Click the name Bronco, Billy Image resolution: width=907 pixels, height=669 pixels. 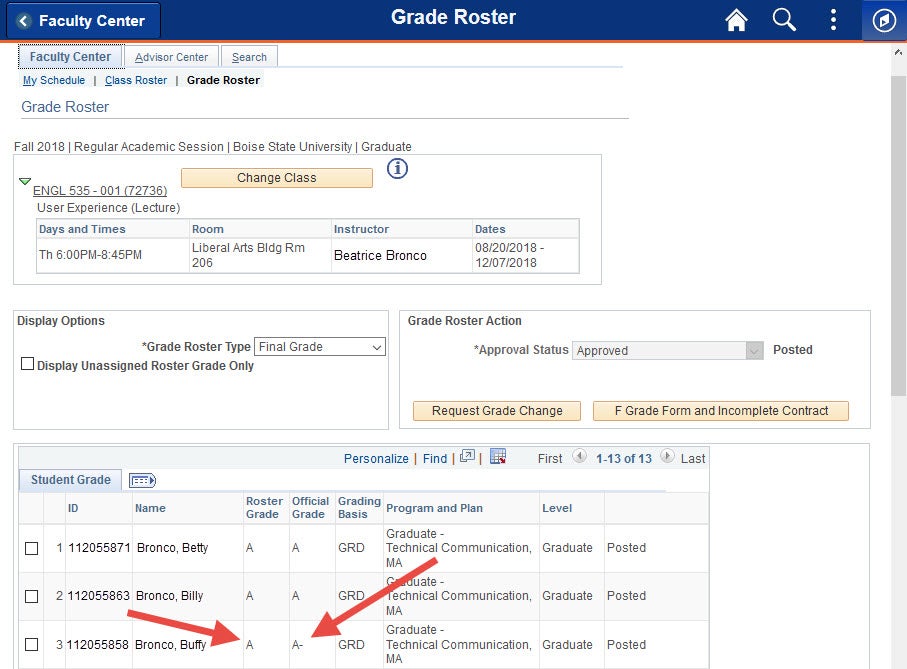(x=169, y=596)
